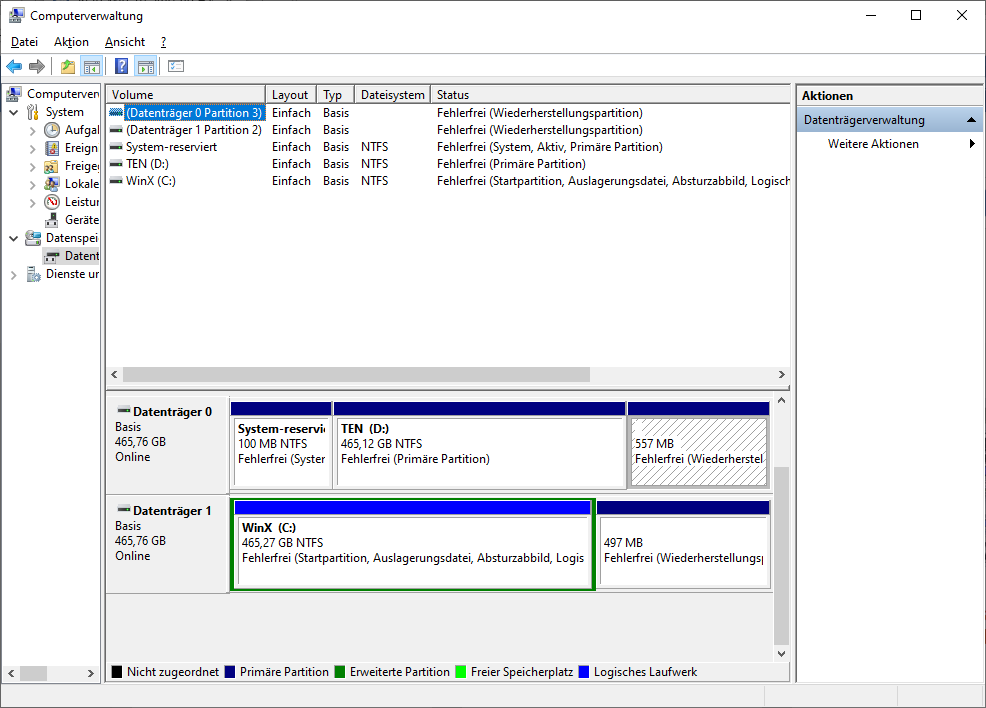Click the Logisches Laufwerk legend swatch
This screenshot has width=986, height=708.
(x=584, y=672)
